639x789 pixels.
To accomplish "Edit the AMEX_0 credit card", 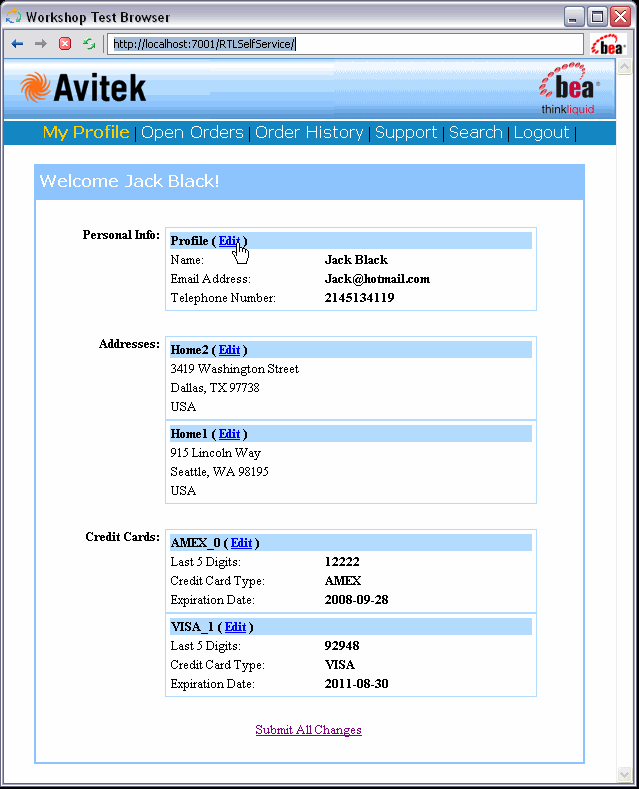I will click(241, 543).
